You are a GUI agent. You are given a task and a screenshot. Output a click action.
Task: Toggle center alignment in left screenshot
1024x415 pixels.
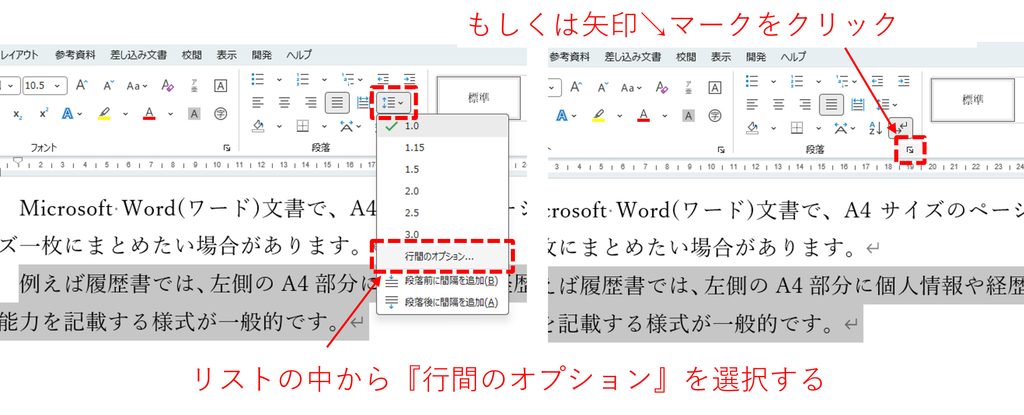285,103
